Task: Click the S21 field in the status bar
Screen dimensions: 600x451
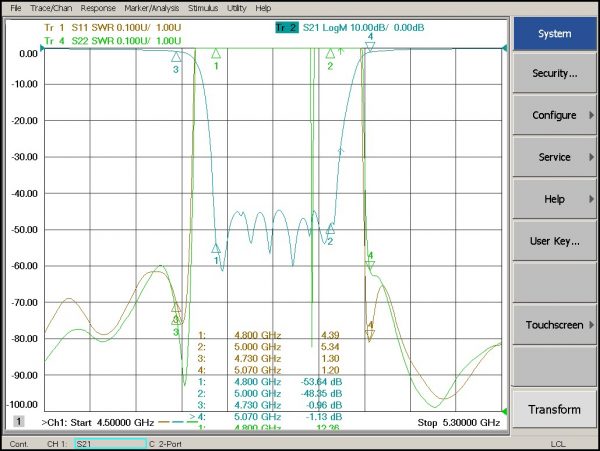Action: click(x=110, y=444)
